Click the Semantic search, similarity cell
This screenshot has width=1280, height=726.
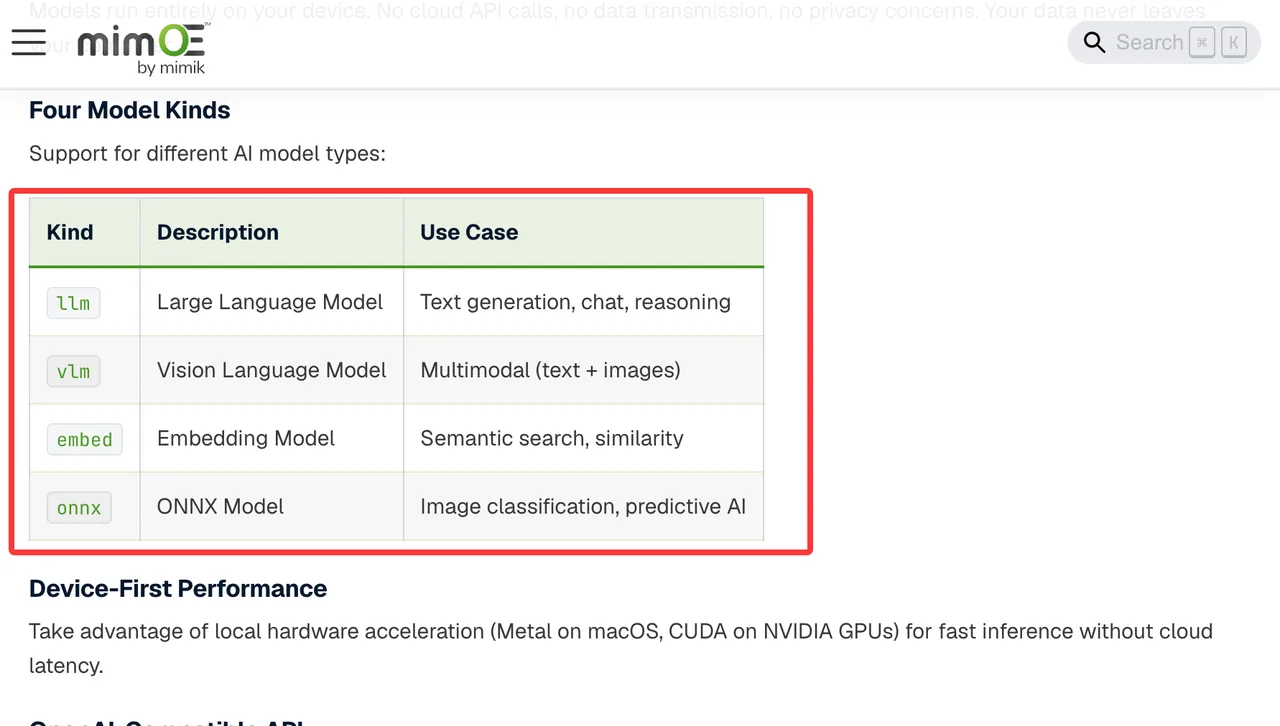point(584,438)
